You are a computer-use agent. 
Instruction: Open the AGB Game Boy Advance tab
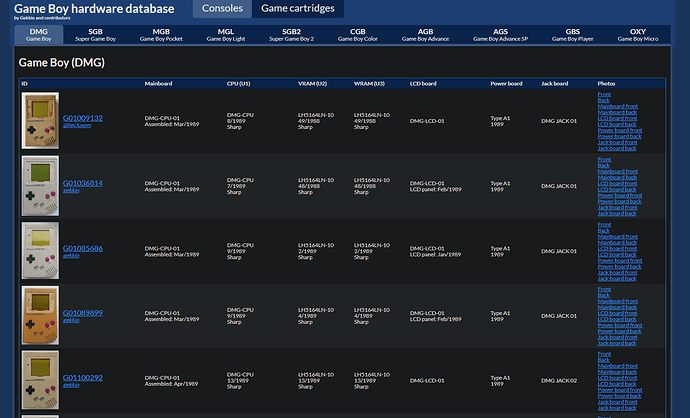(425, 35)
